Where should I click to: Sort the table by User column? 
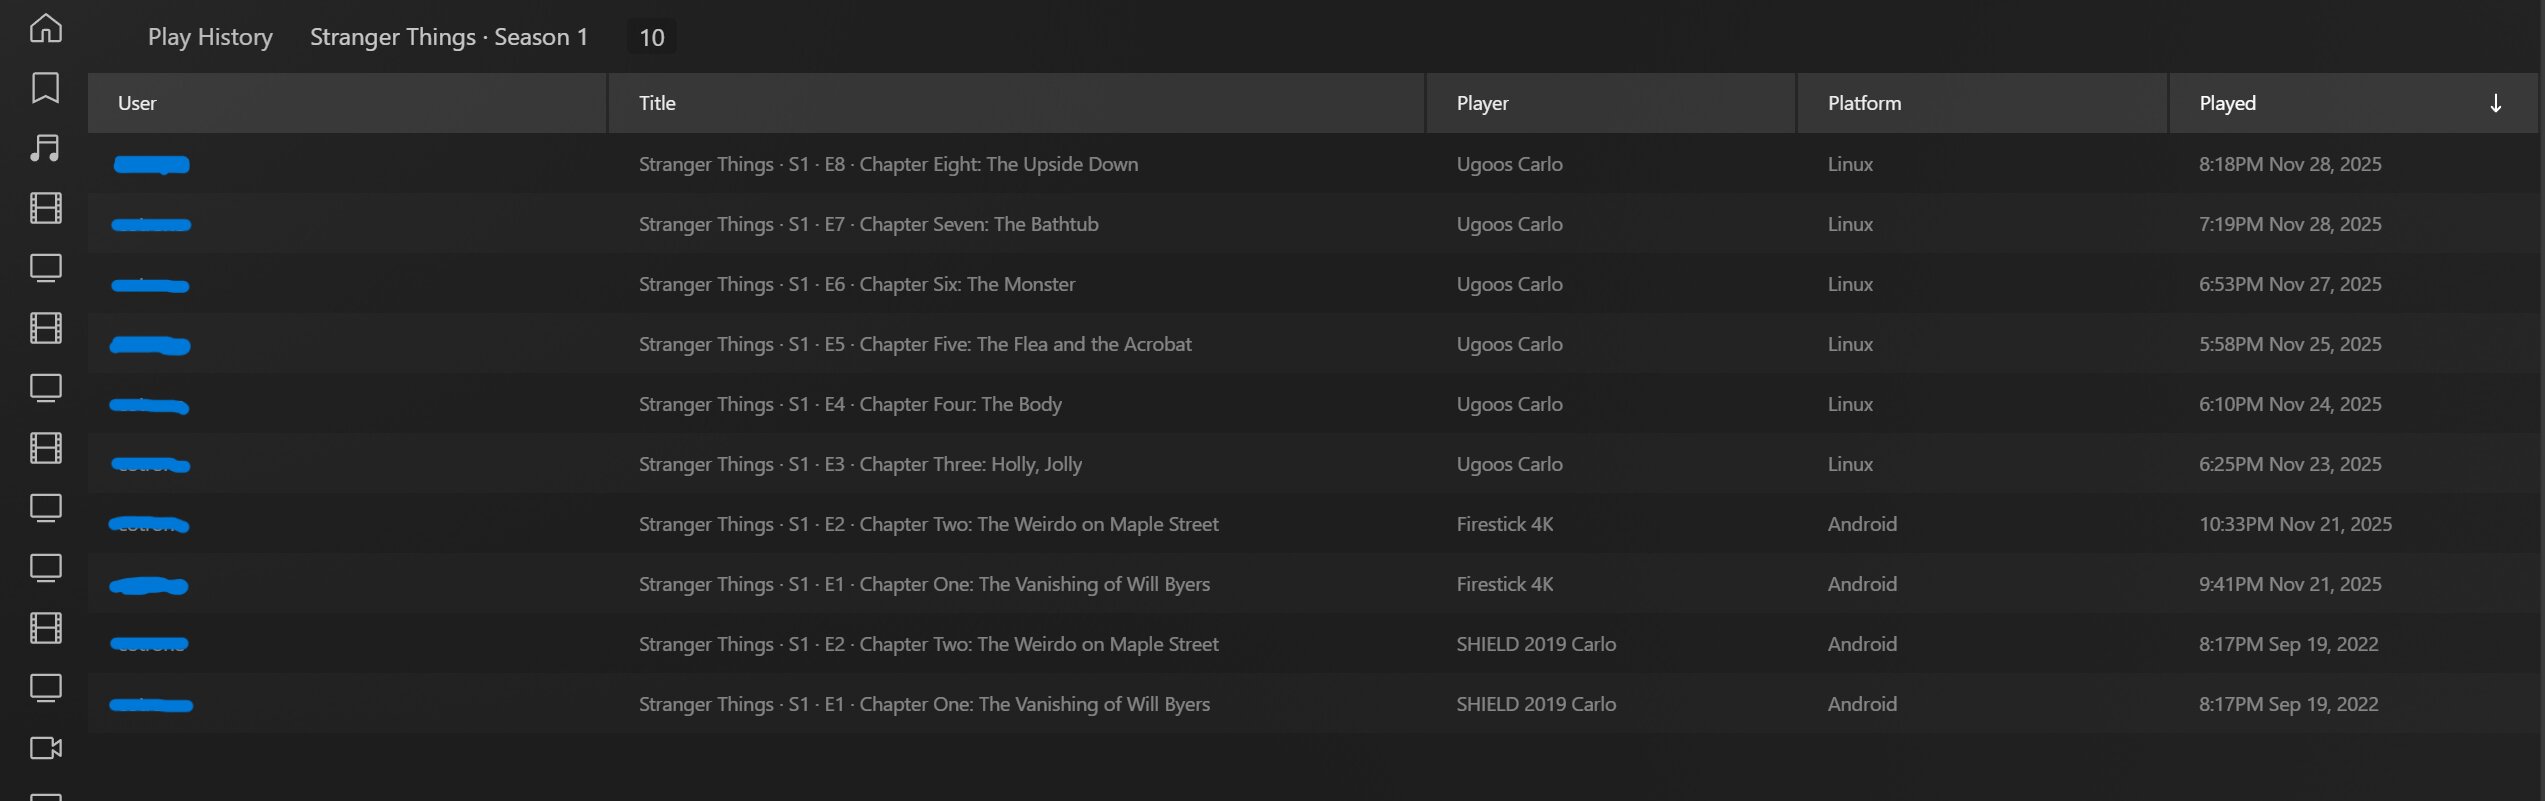137,103
